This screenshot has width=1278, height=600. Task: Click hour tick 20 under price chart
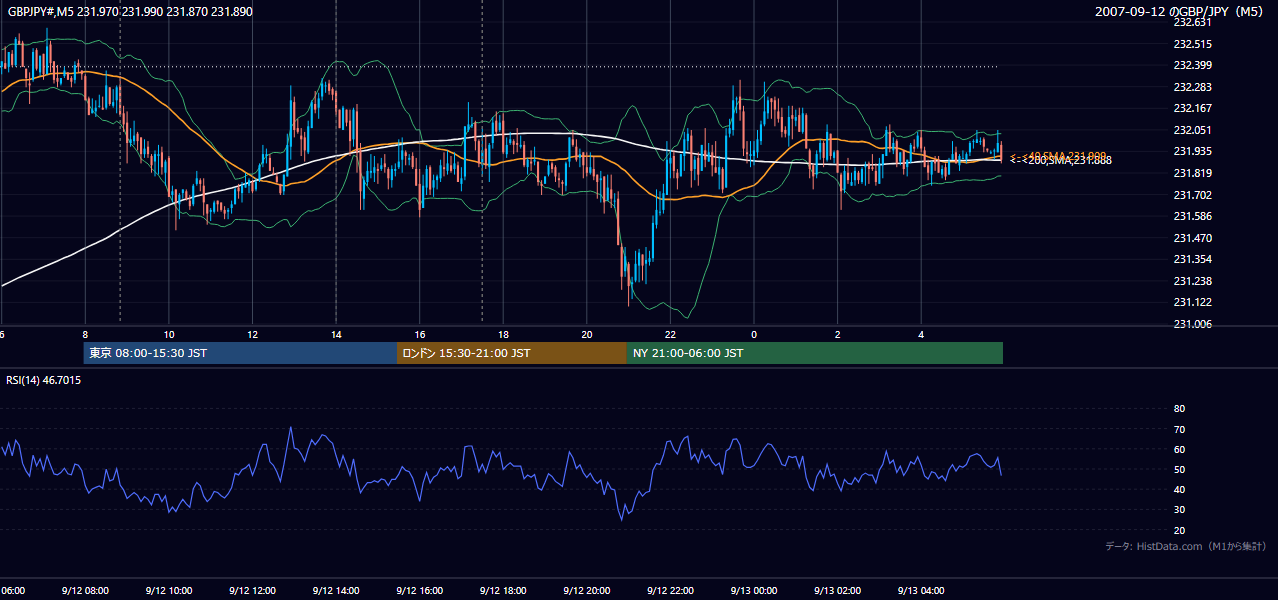pos(587,335)
